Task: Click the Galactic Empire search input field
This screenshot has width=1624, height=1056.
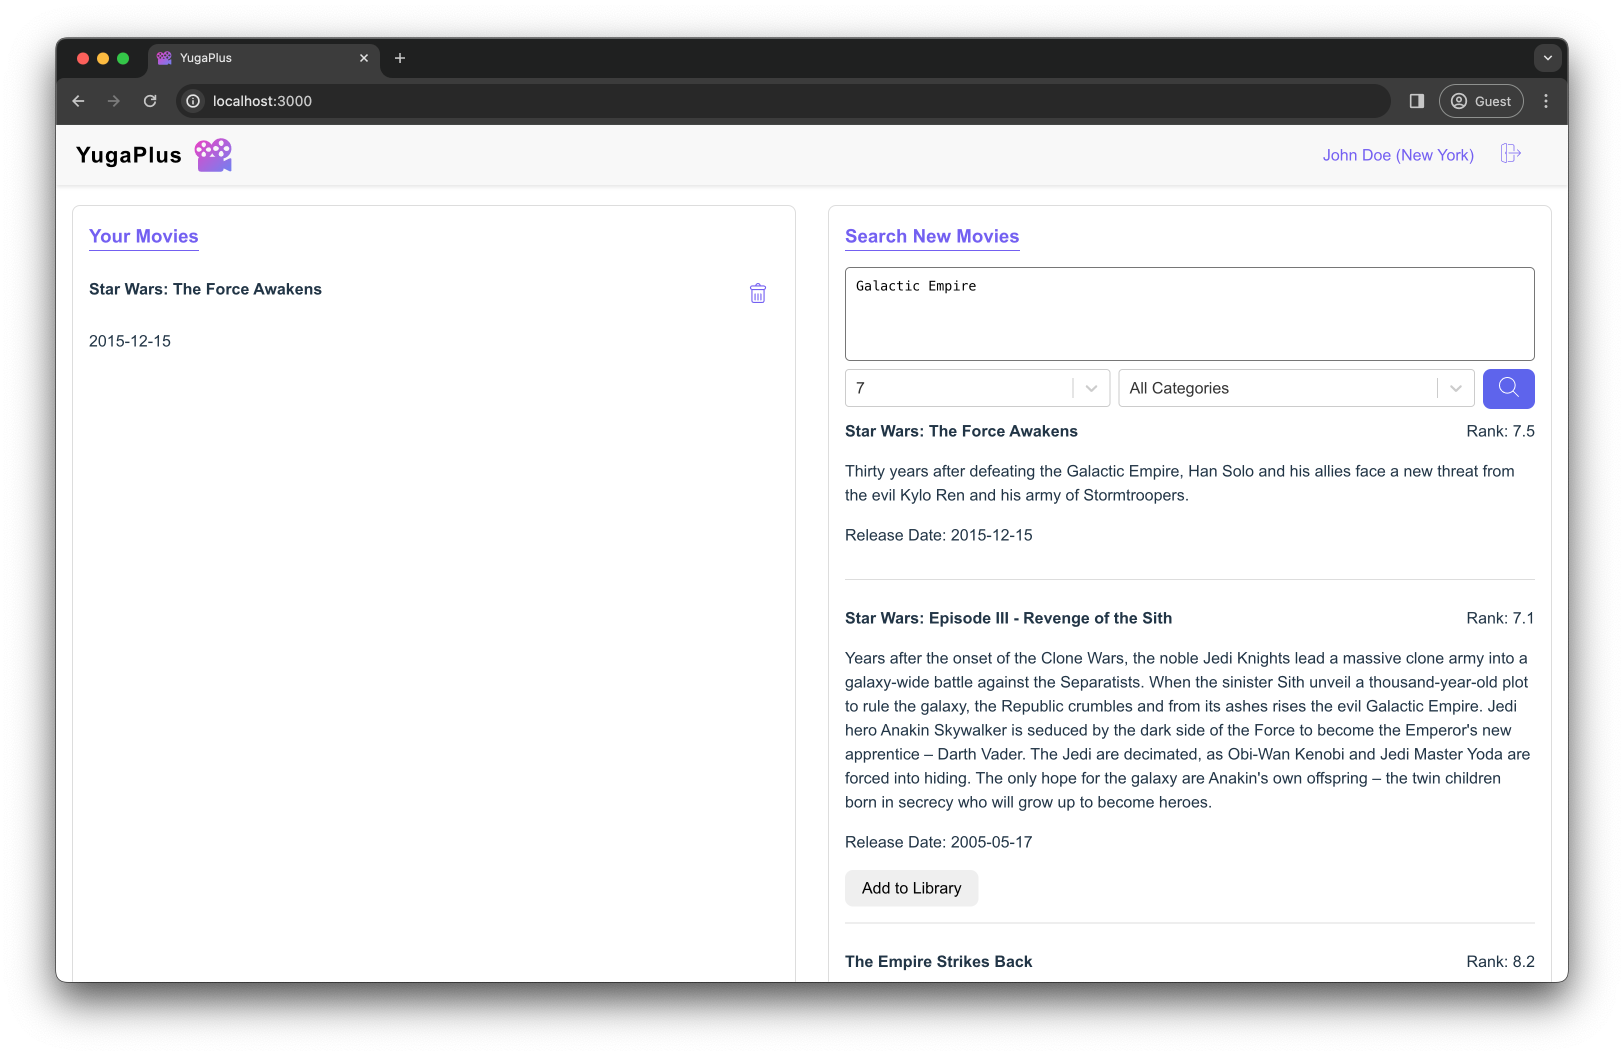Action: (1189, 313)
